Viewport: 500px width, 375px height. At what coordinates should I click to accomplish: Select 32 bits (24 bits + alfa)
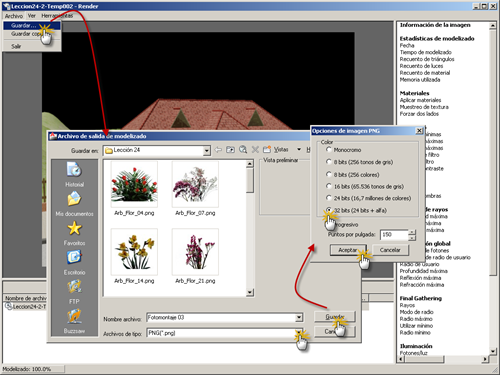tap(329, 210)
